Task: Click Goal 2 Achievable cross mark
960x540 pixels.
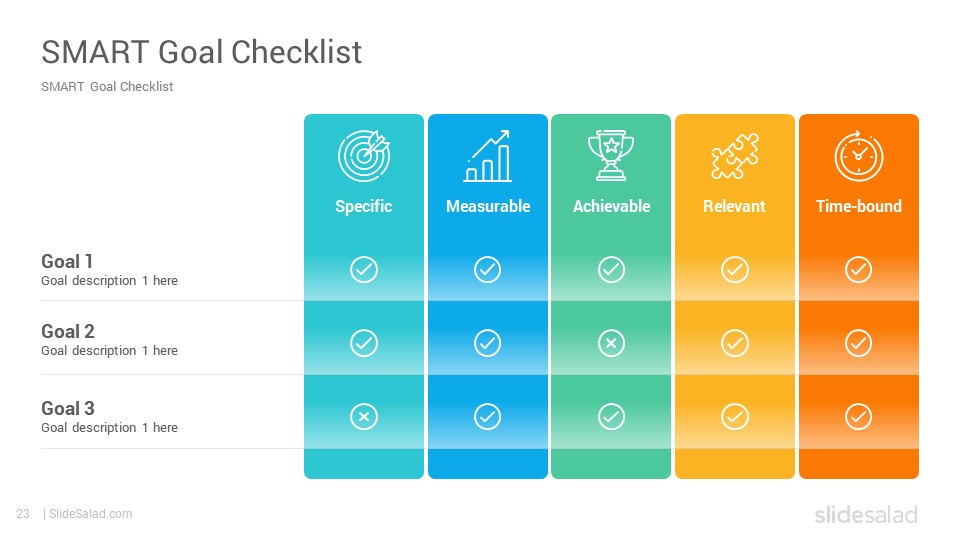Action: 611,343
